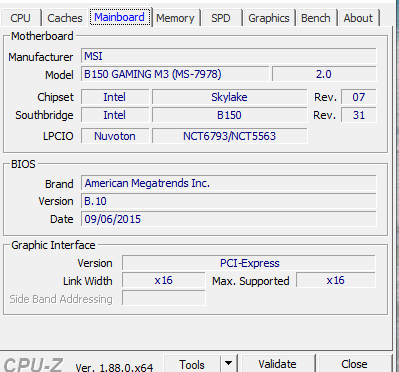Click the model revision 2.0 field
This screenshot has height=372, width=399.
click(x=324, y=74)
